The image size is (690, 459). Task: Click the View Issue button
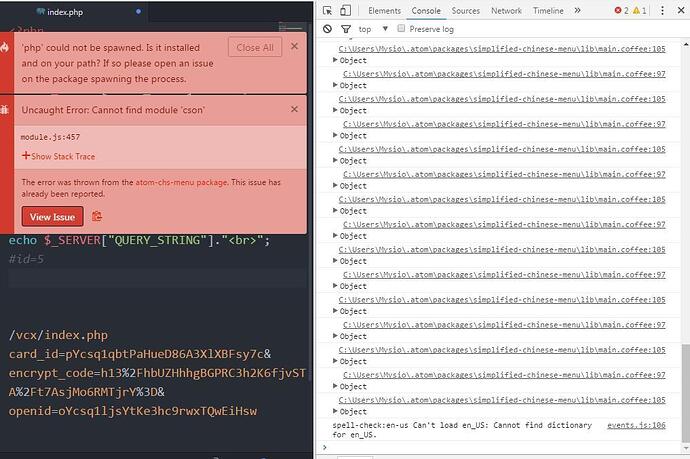(x=52, y=216)
